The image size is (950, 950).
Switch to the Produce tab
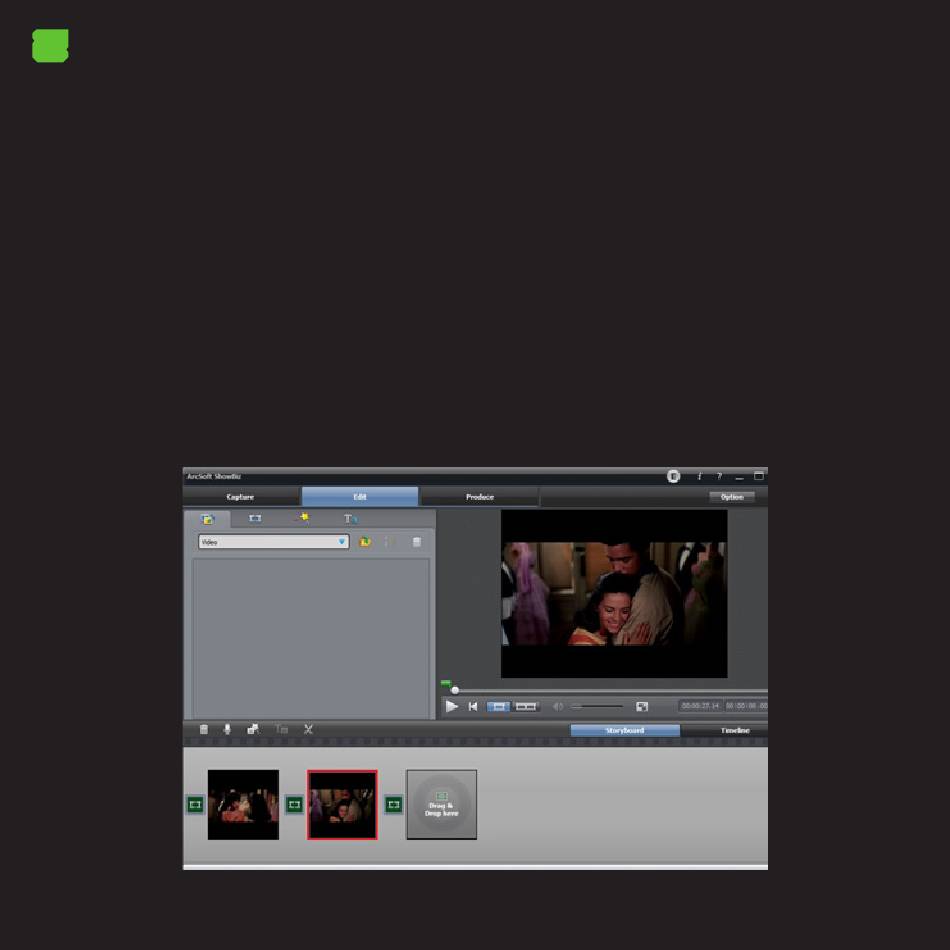pyautogui.click(x=479, y=497)
